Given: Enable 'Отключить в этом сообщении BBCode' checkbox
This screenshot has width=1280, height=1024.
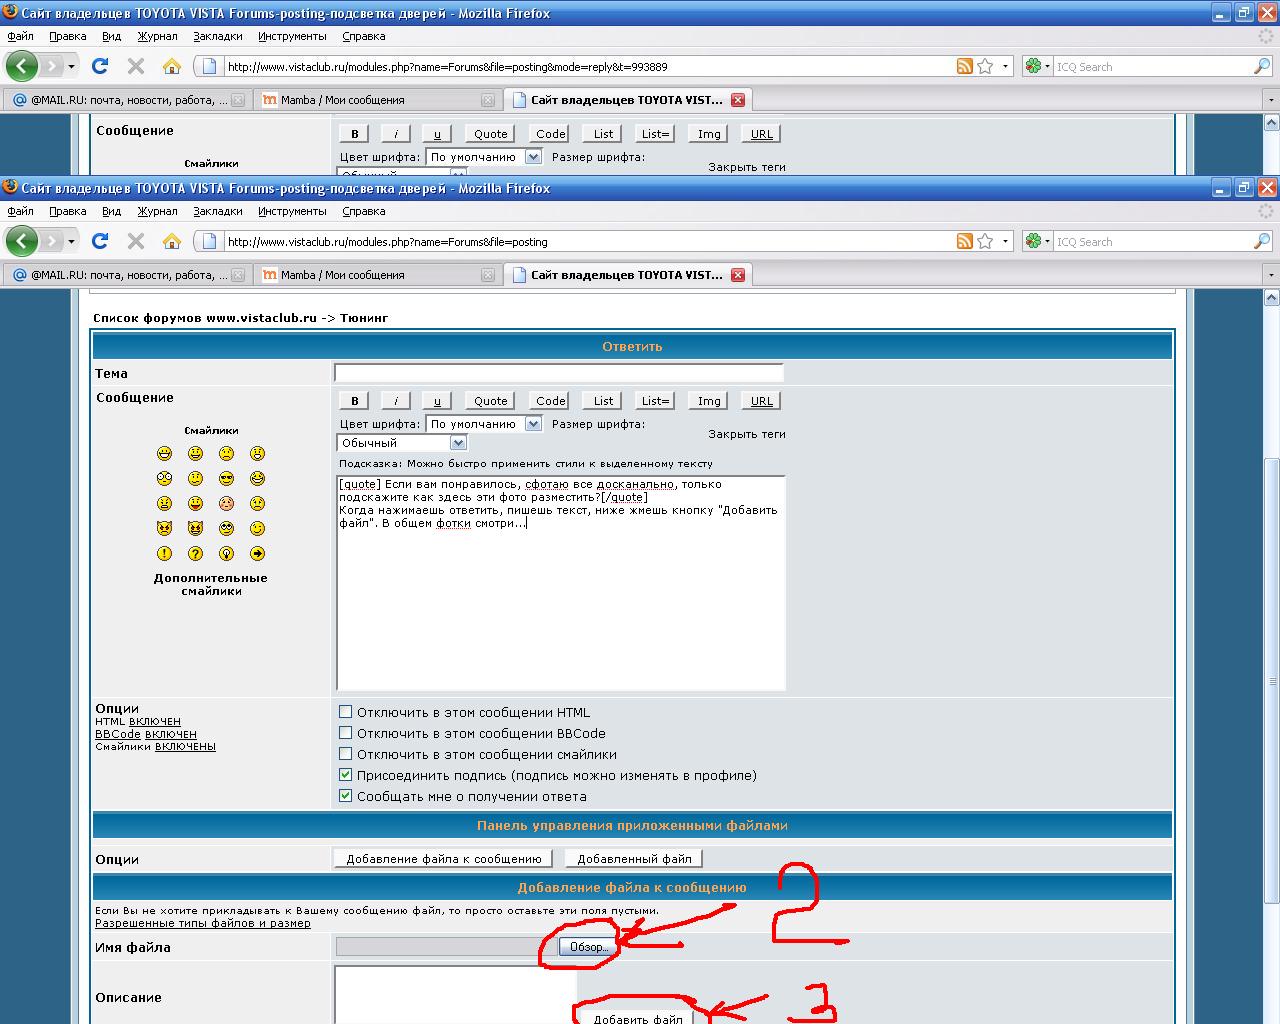Looking at the screenshot, I should (x=346, y=733).
